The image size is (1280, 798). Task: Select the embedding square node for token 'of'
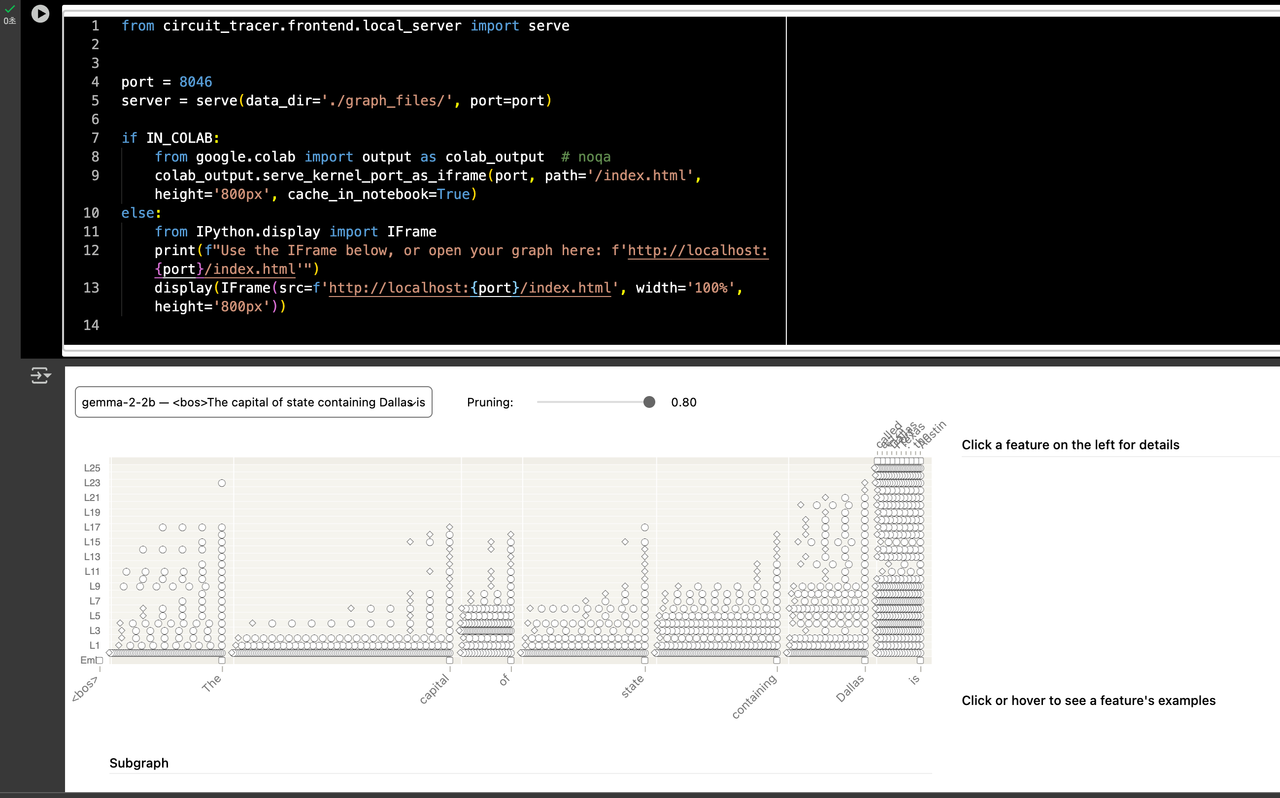(511, 660)
